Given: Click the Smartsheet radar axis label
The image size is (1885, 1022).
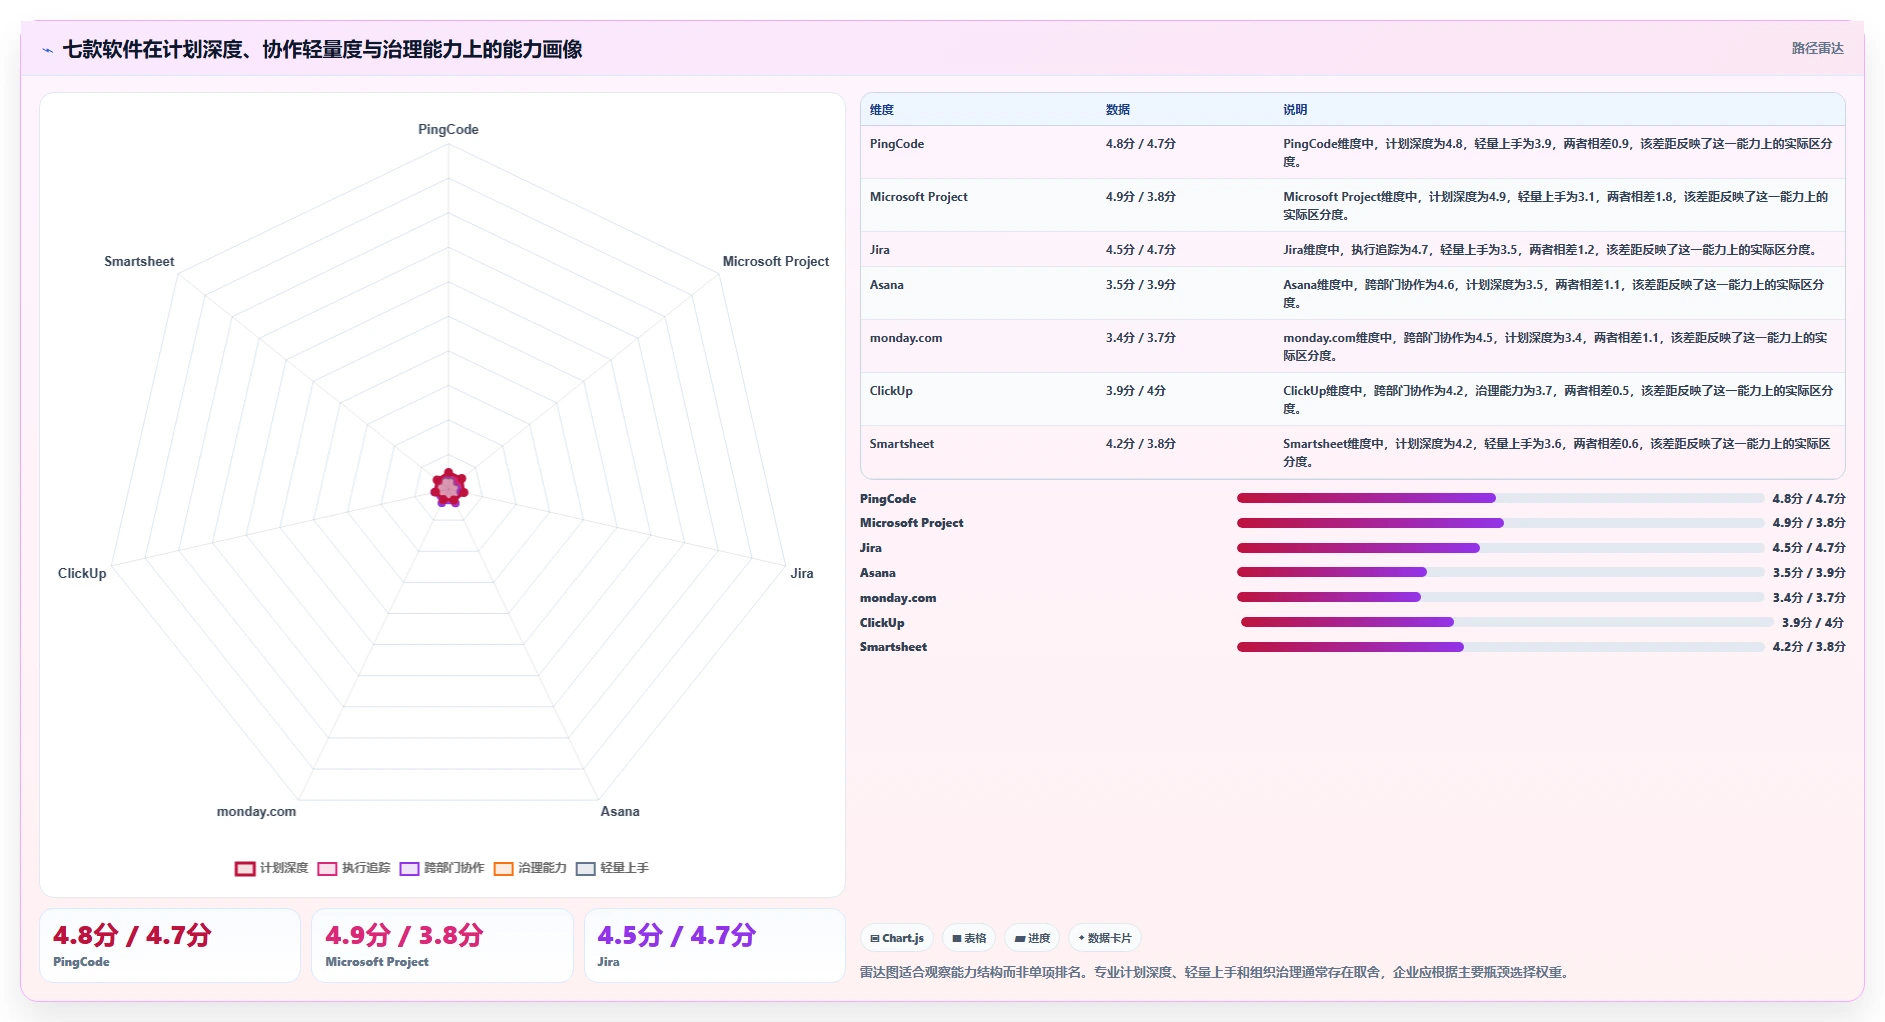Looking at the screenshot, I should [x=139, y=262].
